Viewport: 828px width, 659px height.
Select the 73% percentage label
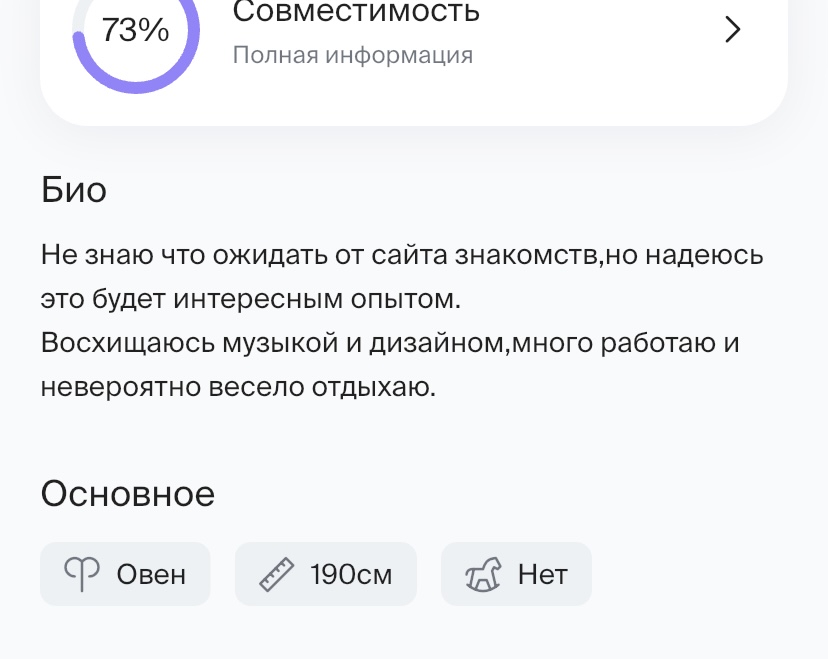135,30
